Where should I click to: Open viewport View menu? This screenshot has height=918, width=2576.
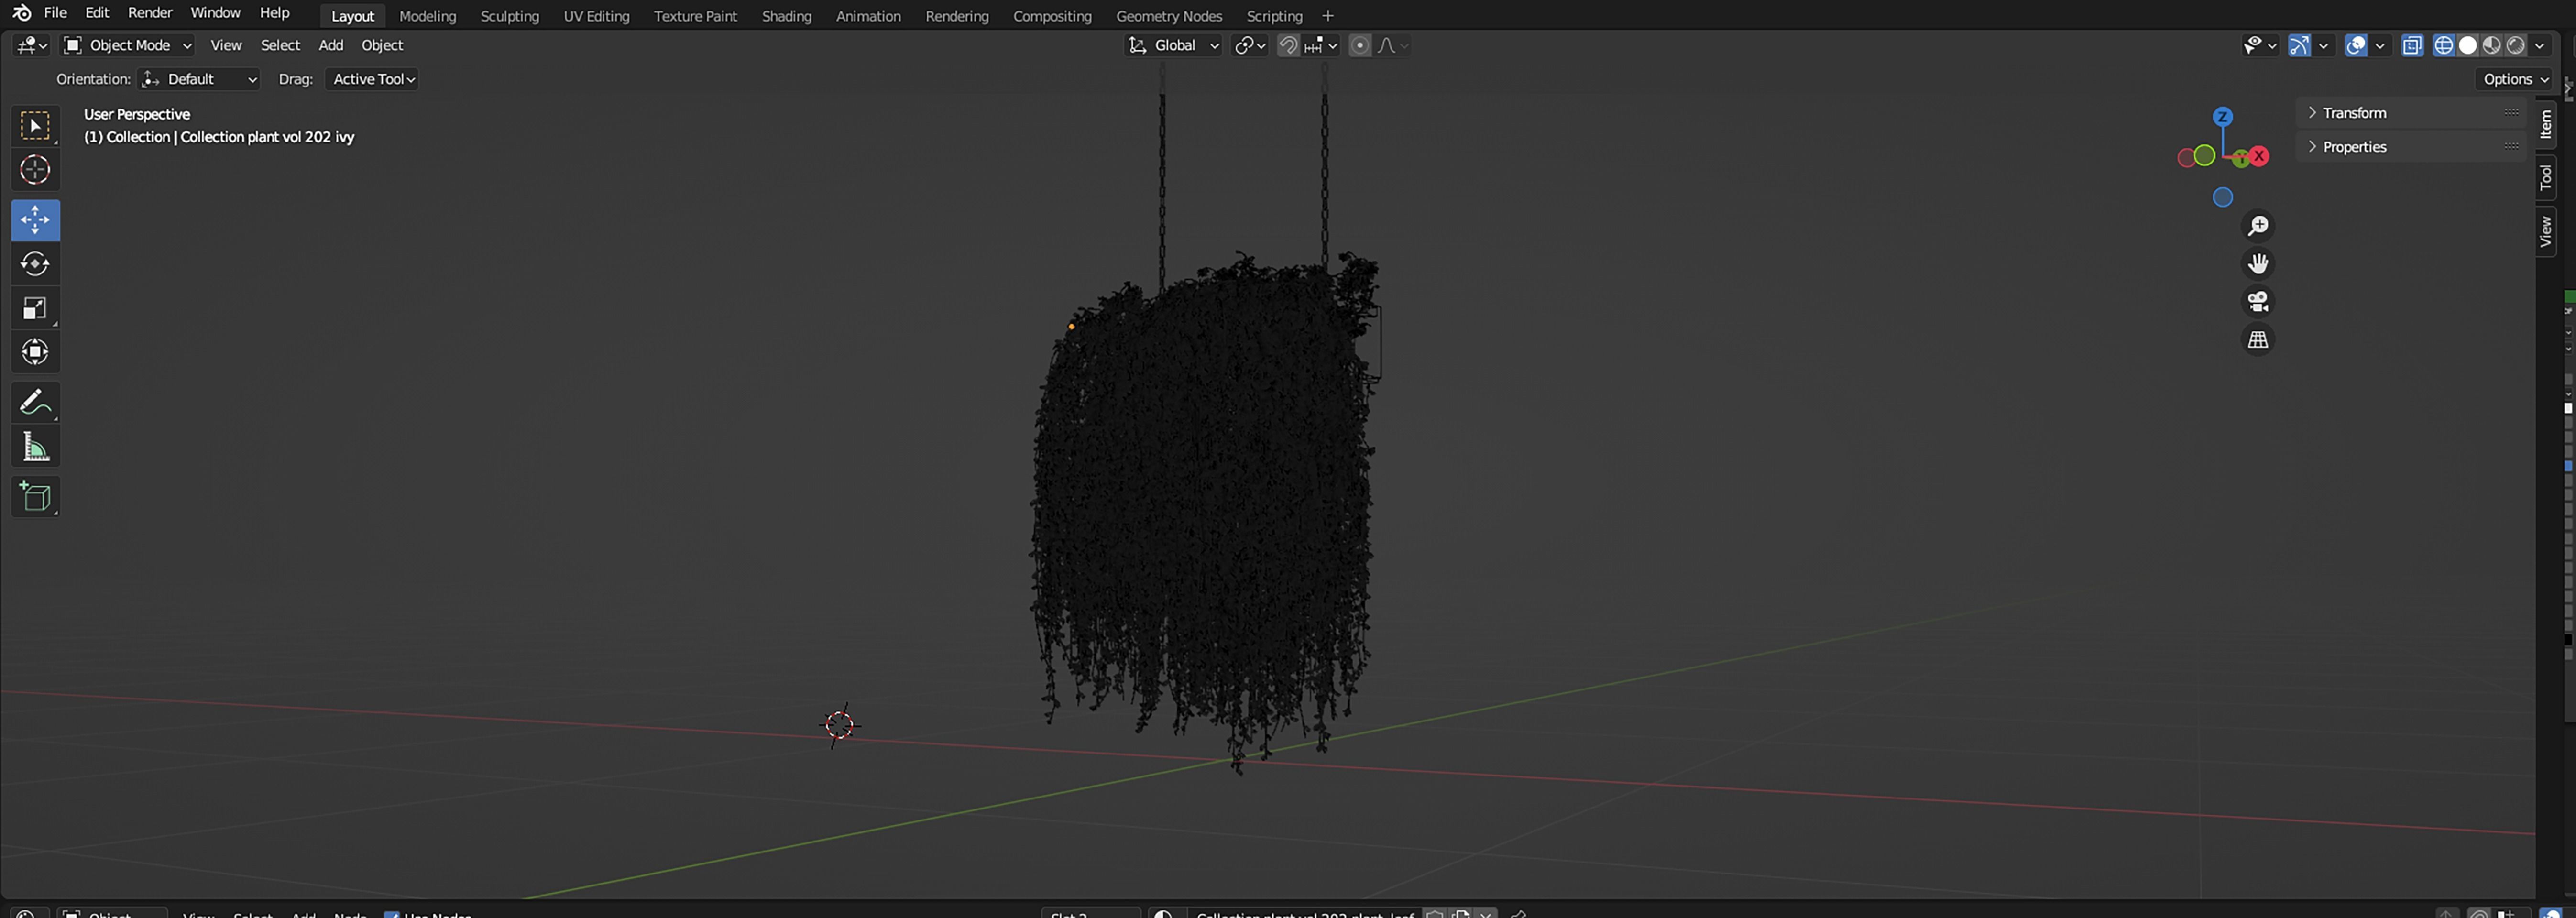pos(226,45)
